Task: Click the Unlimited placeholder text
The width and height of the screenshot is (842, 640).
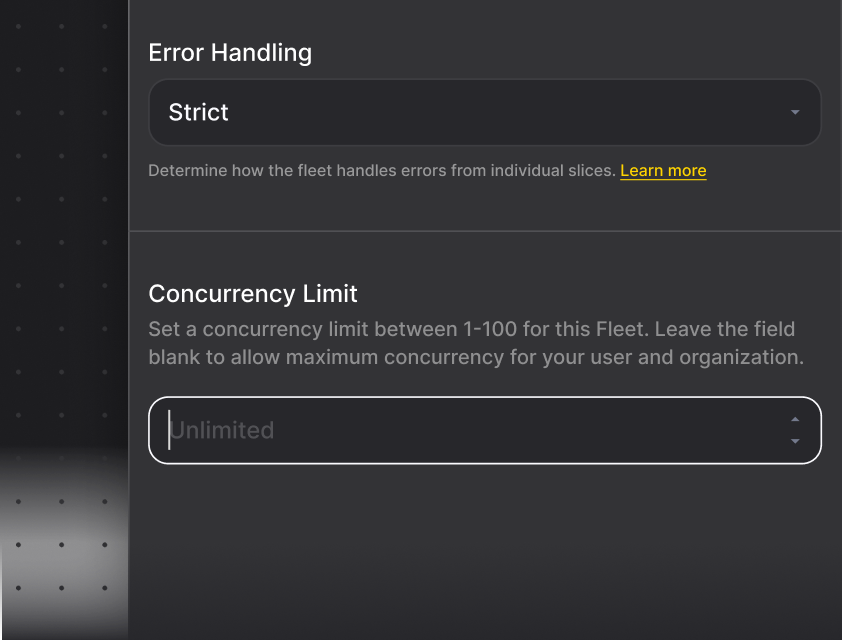Action: 222,430
